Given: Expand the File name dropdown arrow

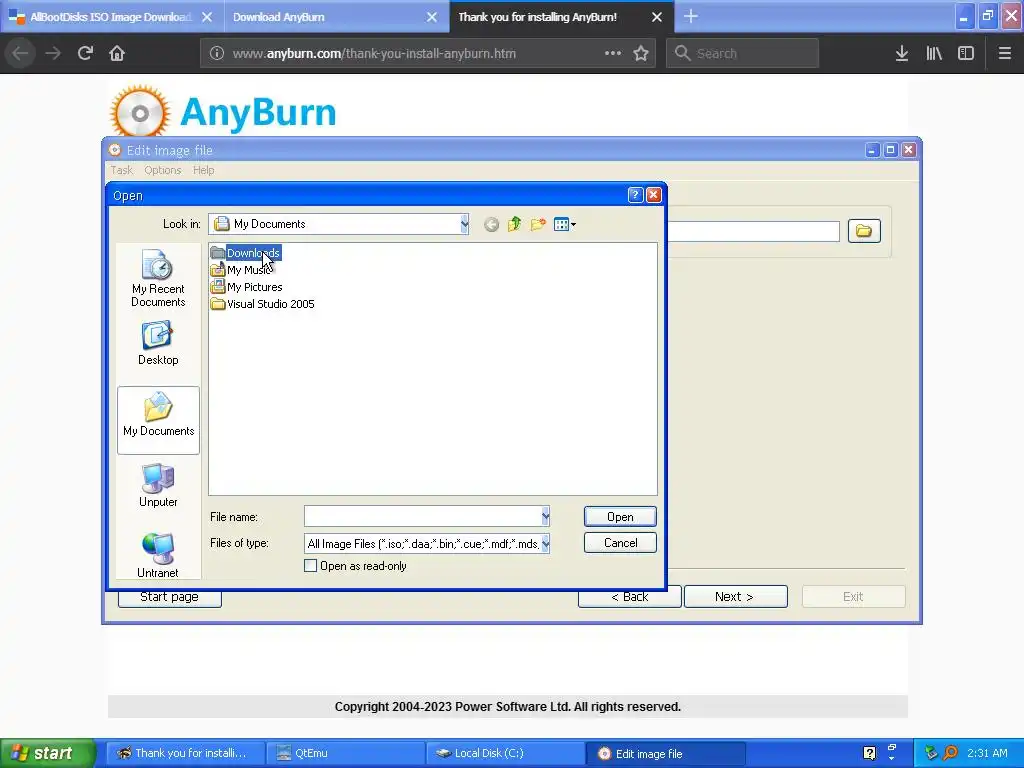Looking at the screenshot, I should pyautogui.click(x=545, y=517).
